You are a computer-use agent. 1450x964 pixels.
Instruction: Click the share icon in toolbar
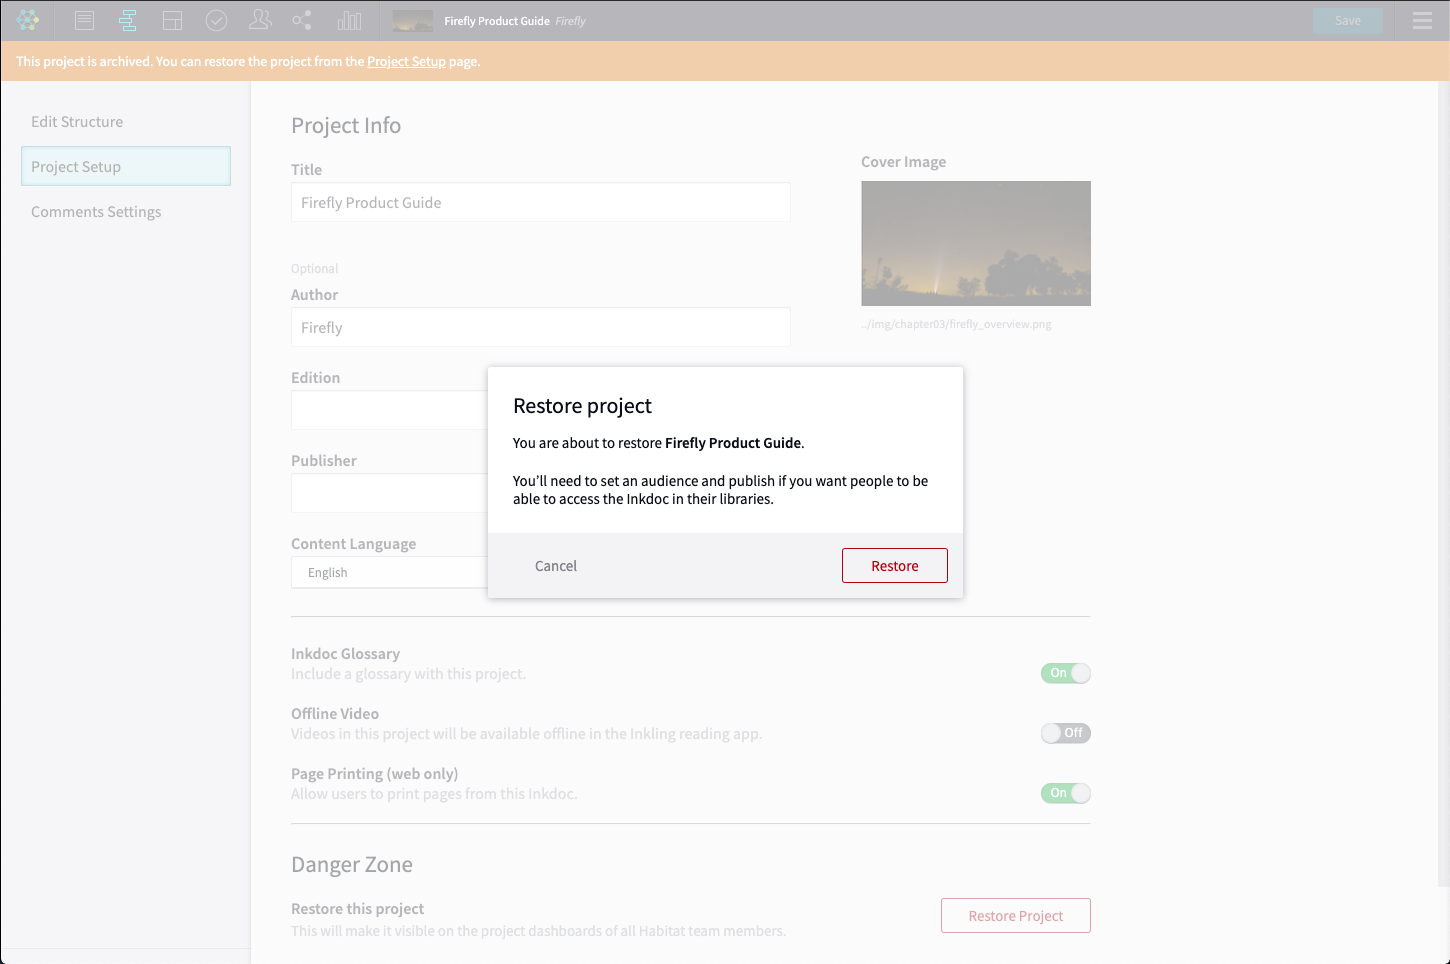(x=302, y=20)
